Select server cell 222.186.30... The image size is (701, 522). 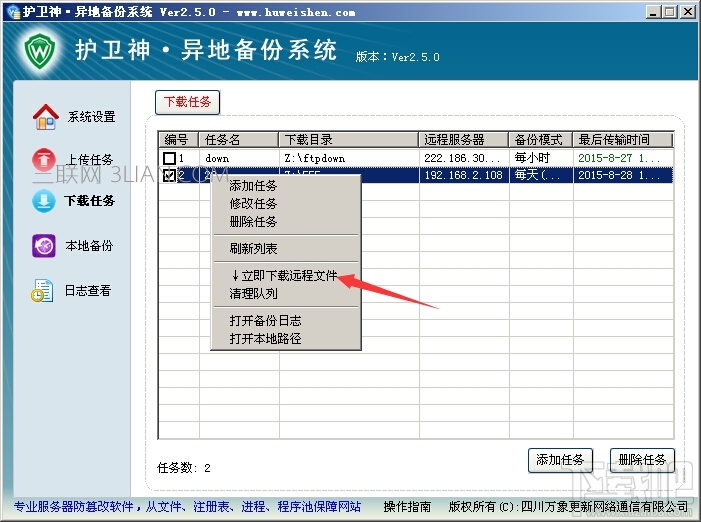tap(462, 158)
